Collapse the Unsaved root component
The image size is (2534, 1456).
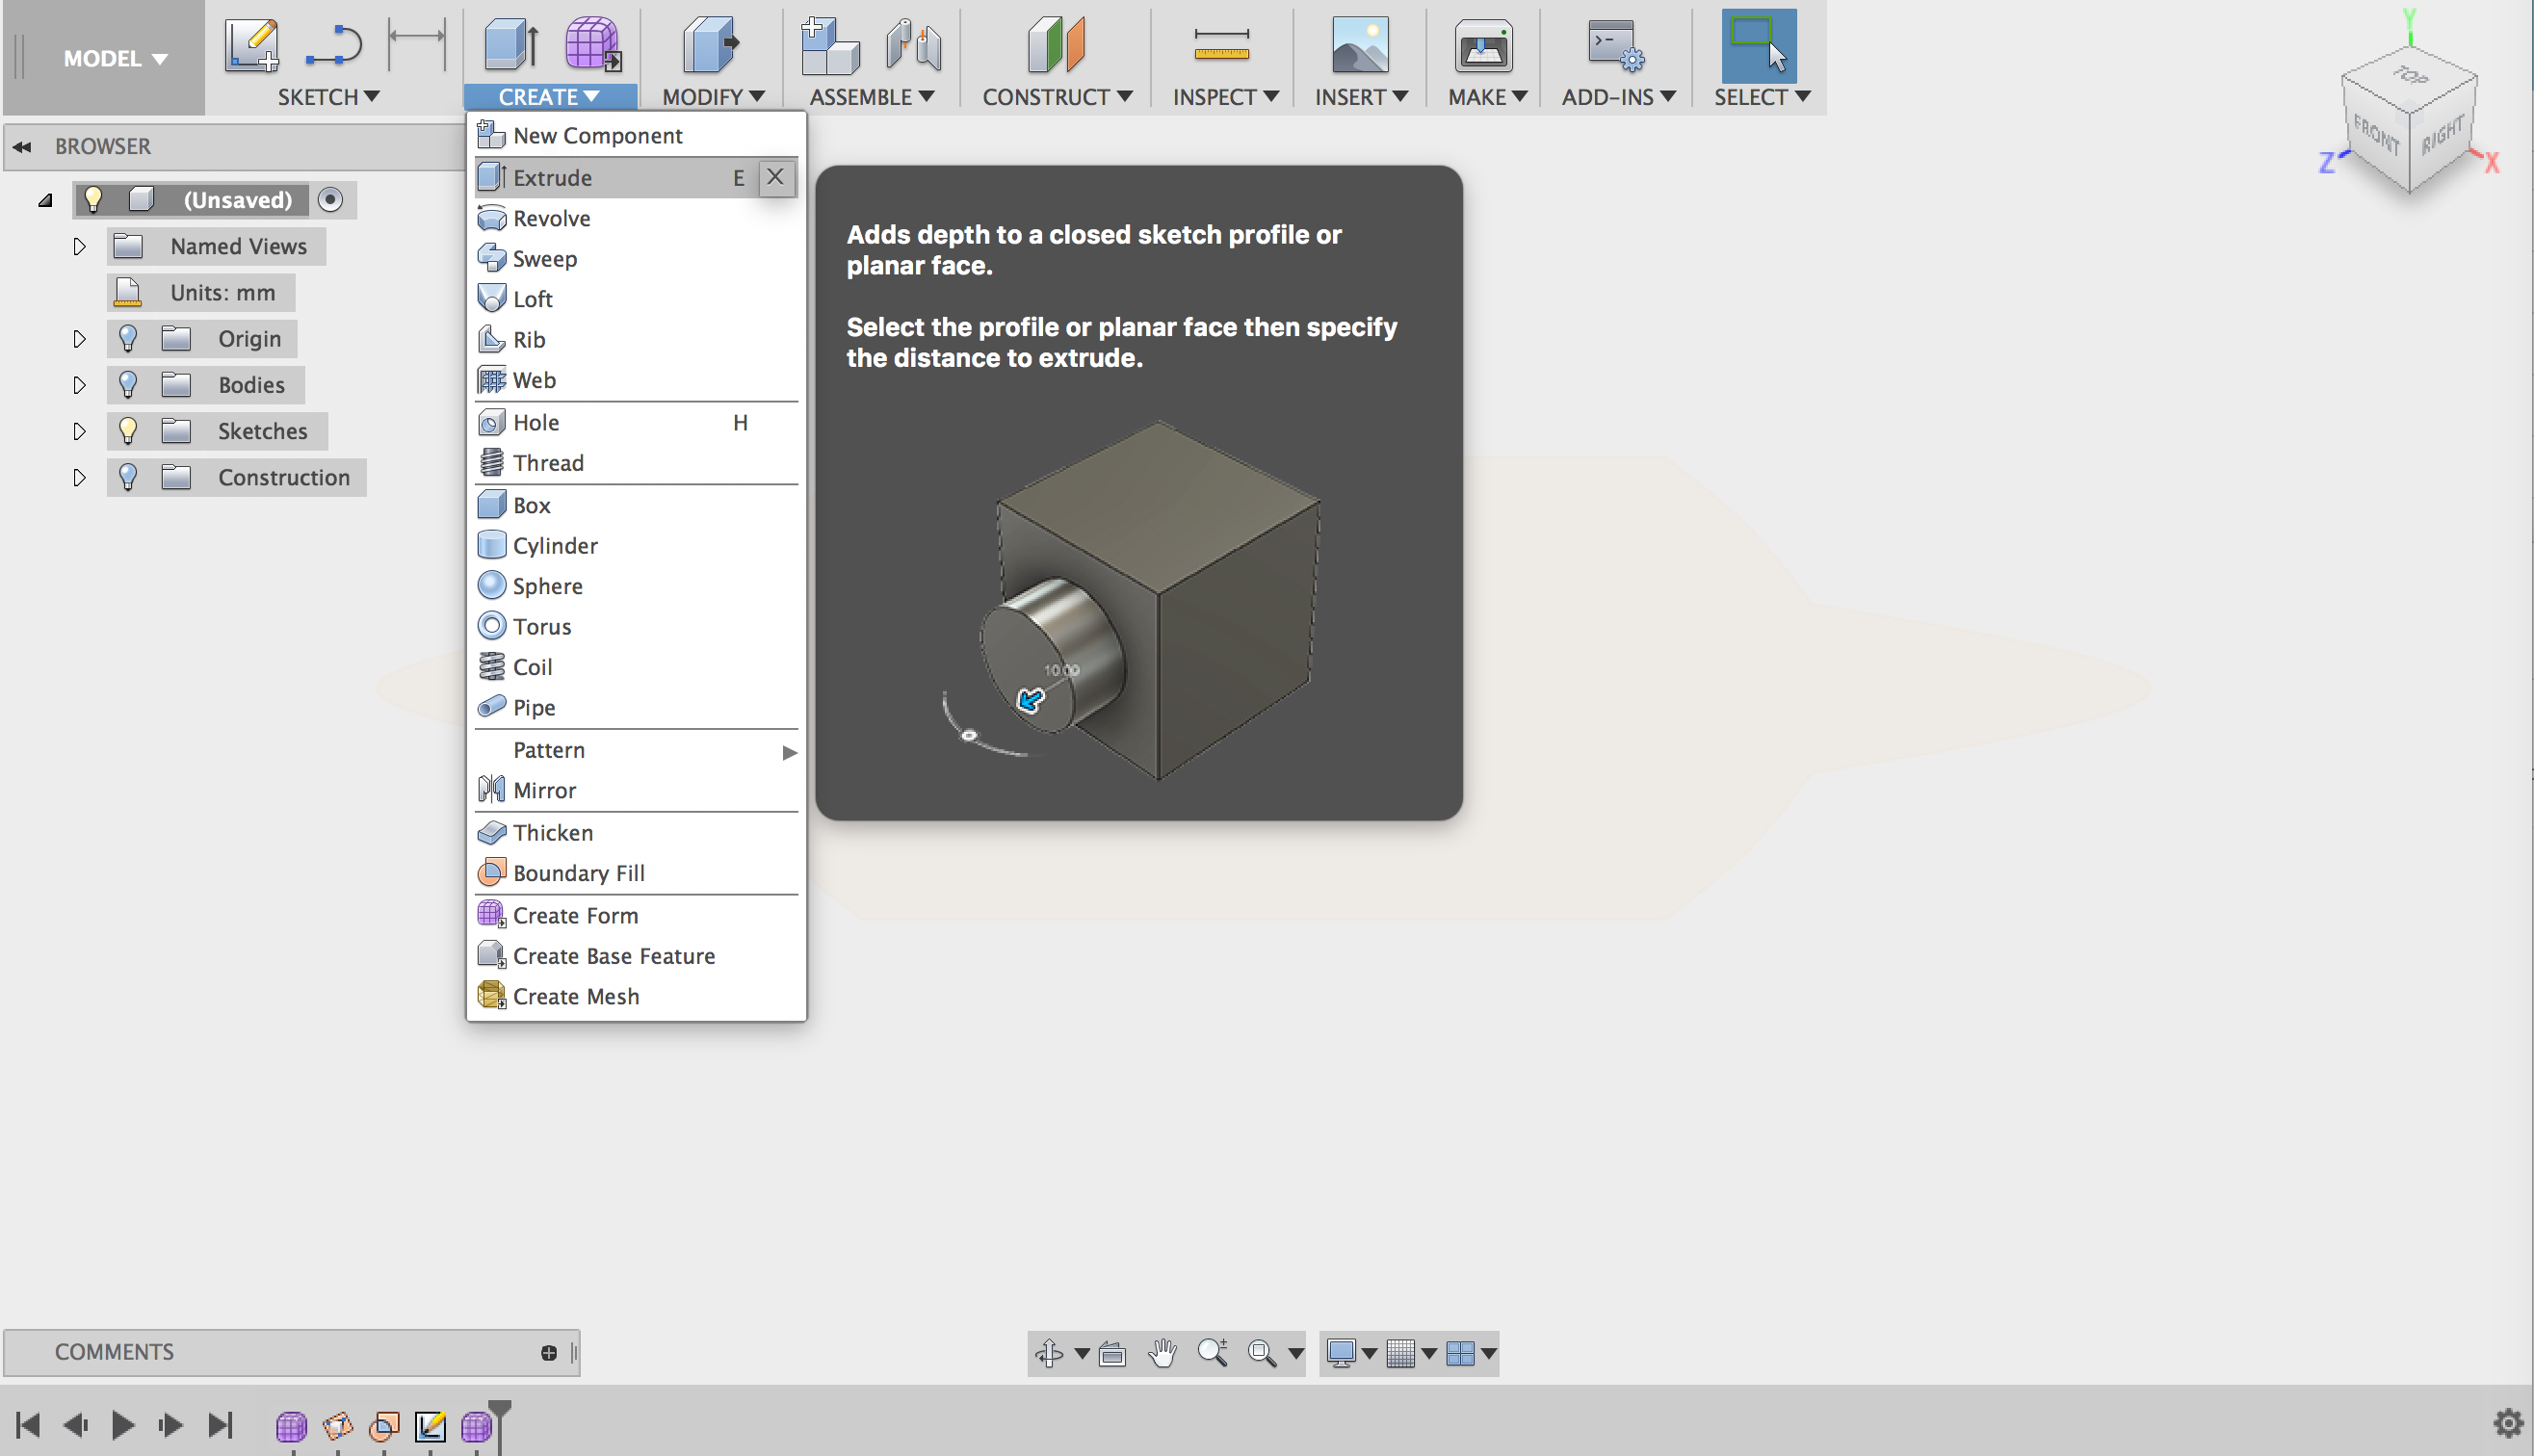tap(45, 200)
